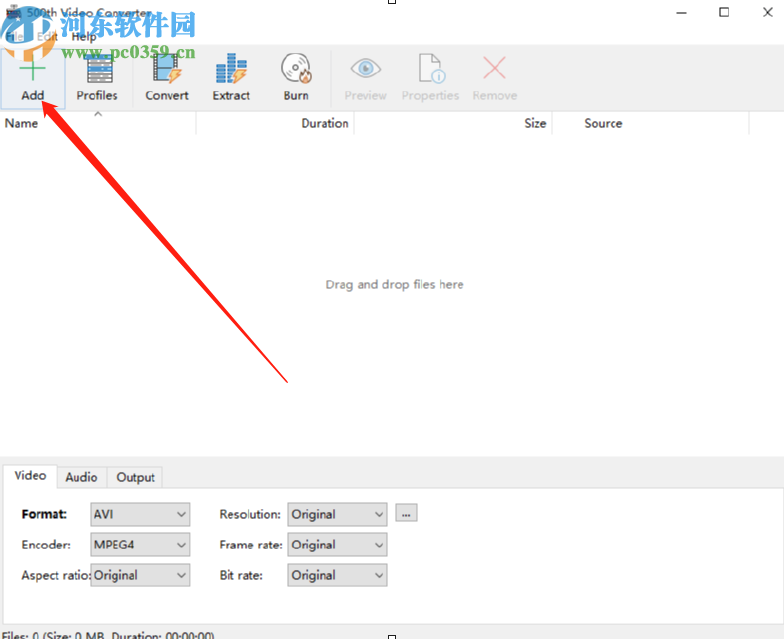Click the Extract audio toolbar icon
The height and width of the screenshot is (639, 784).
tap(231, 78)
